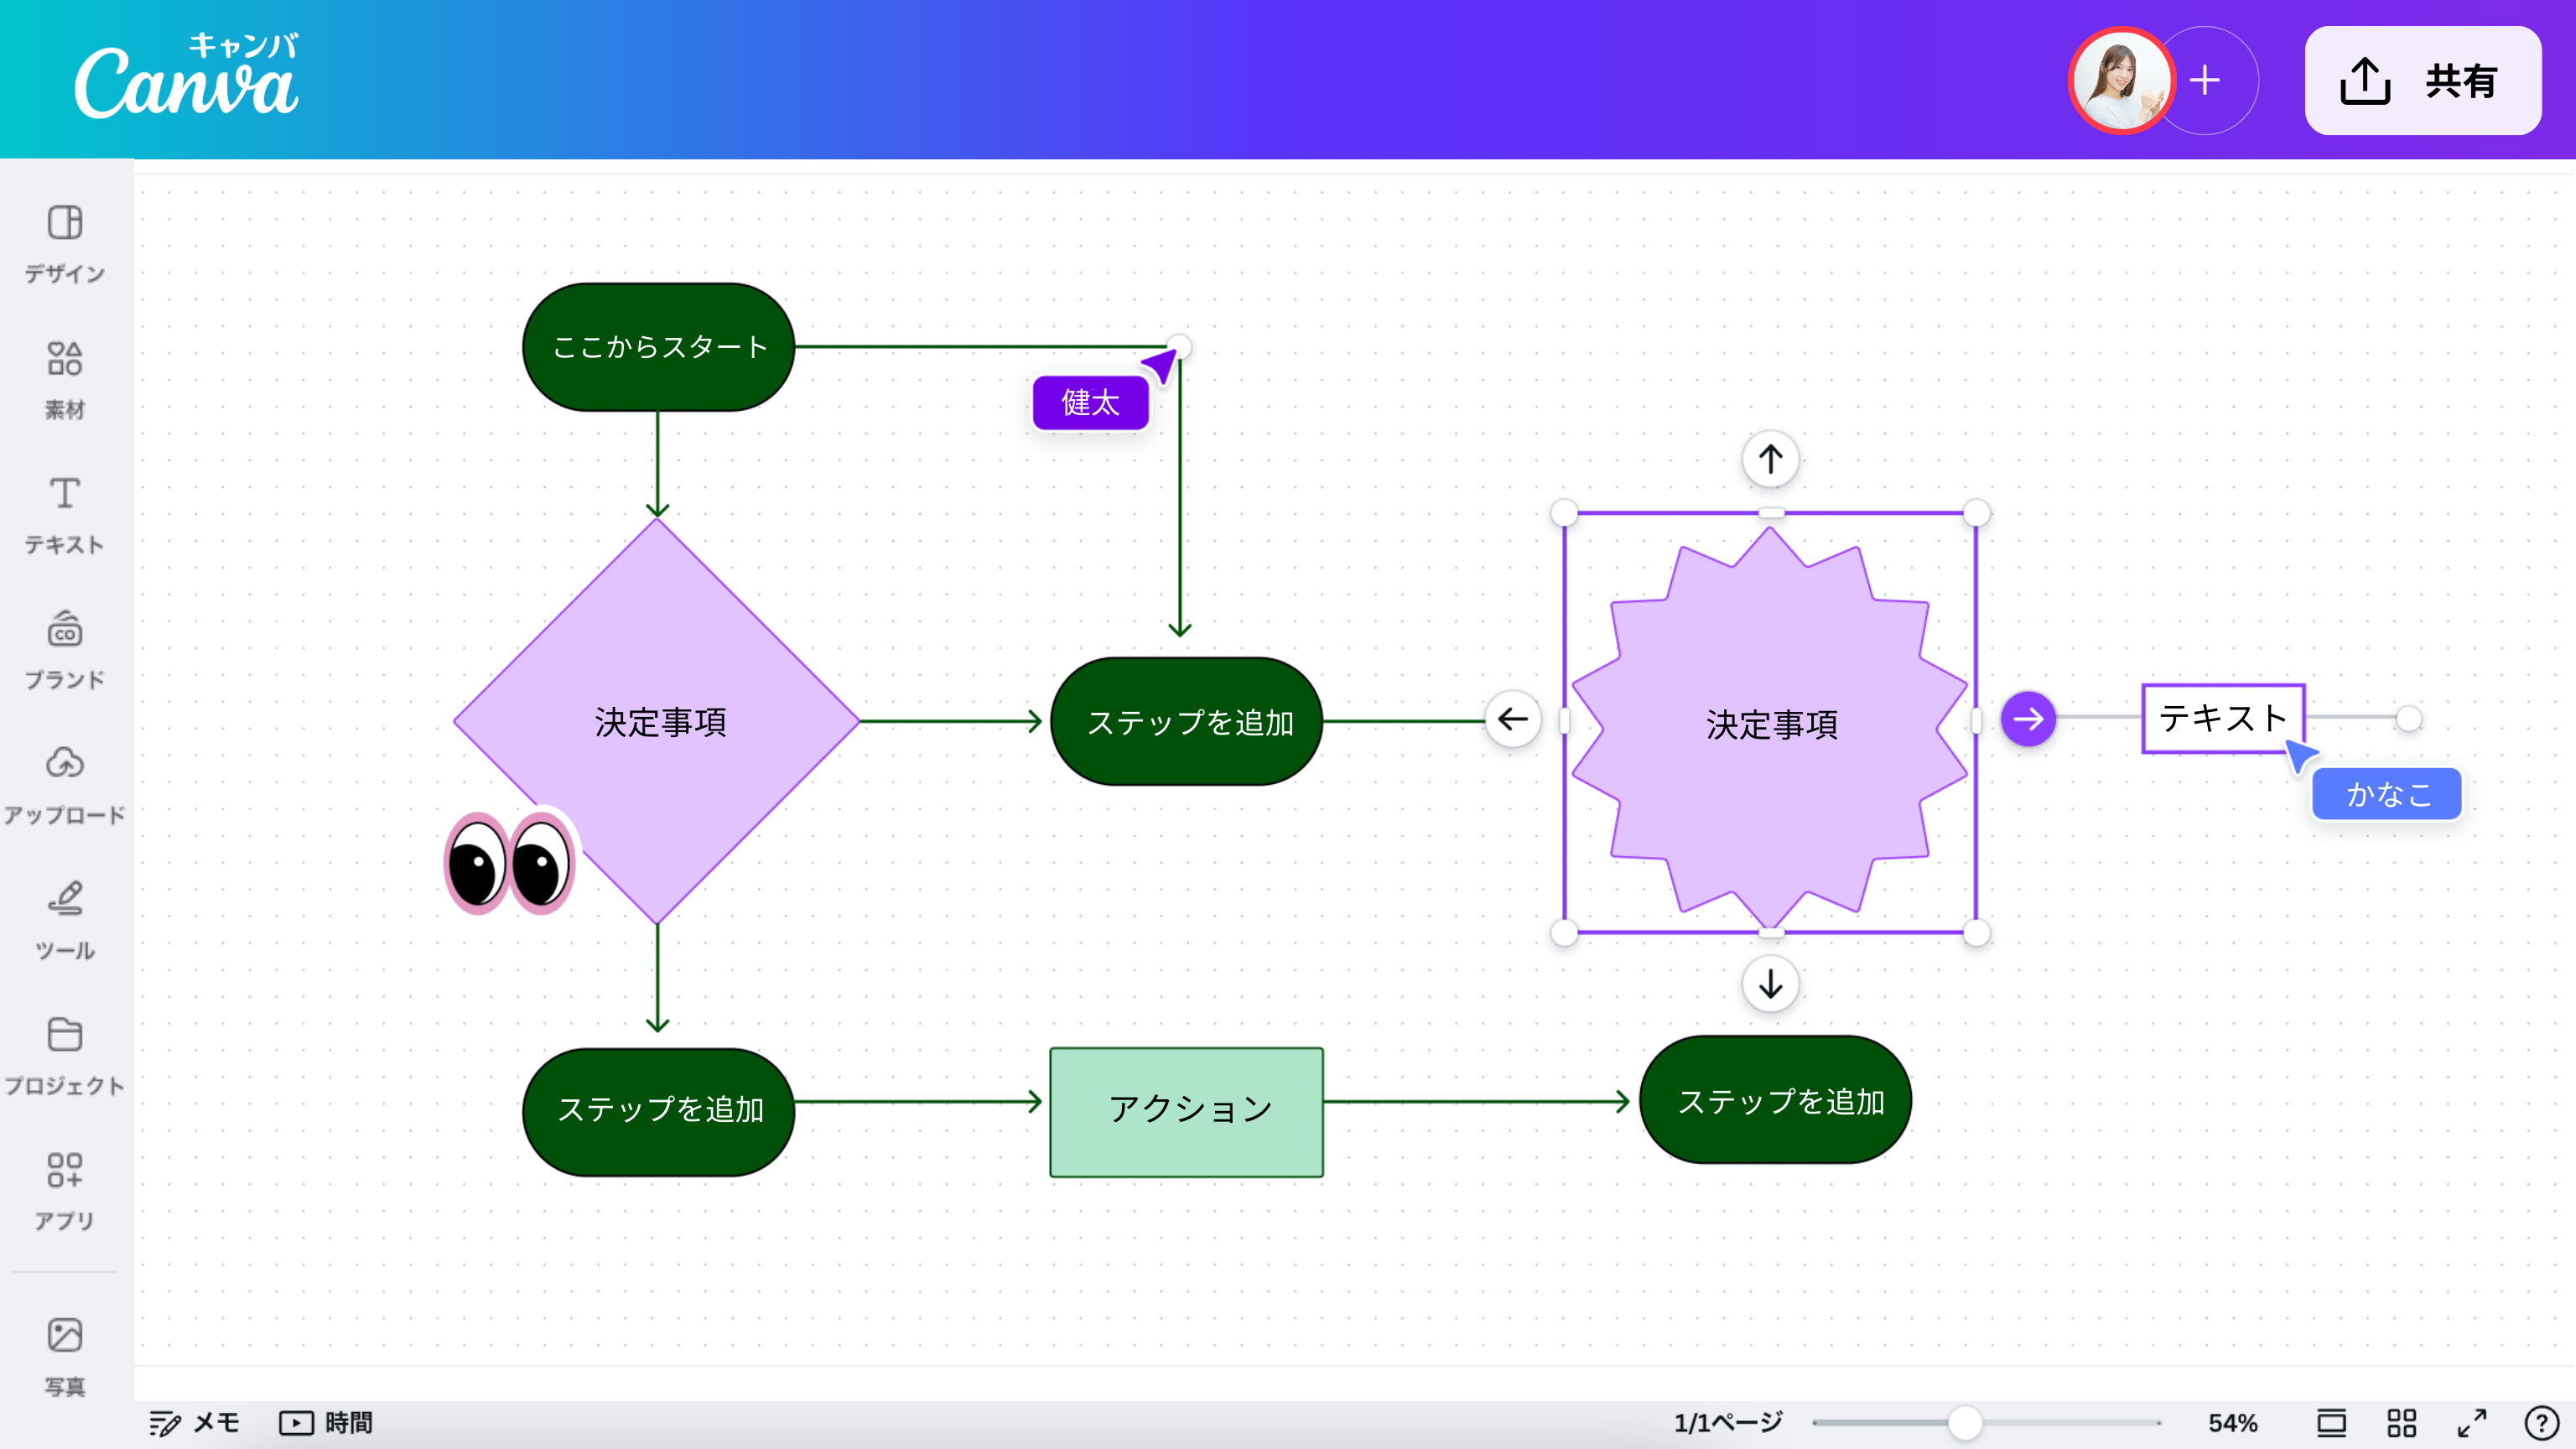2576x1449 pixels.
Task: Click the 共有 (Share) button
Action: point(2421,83)
